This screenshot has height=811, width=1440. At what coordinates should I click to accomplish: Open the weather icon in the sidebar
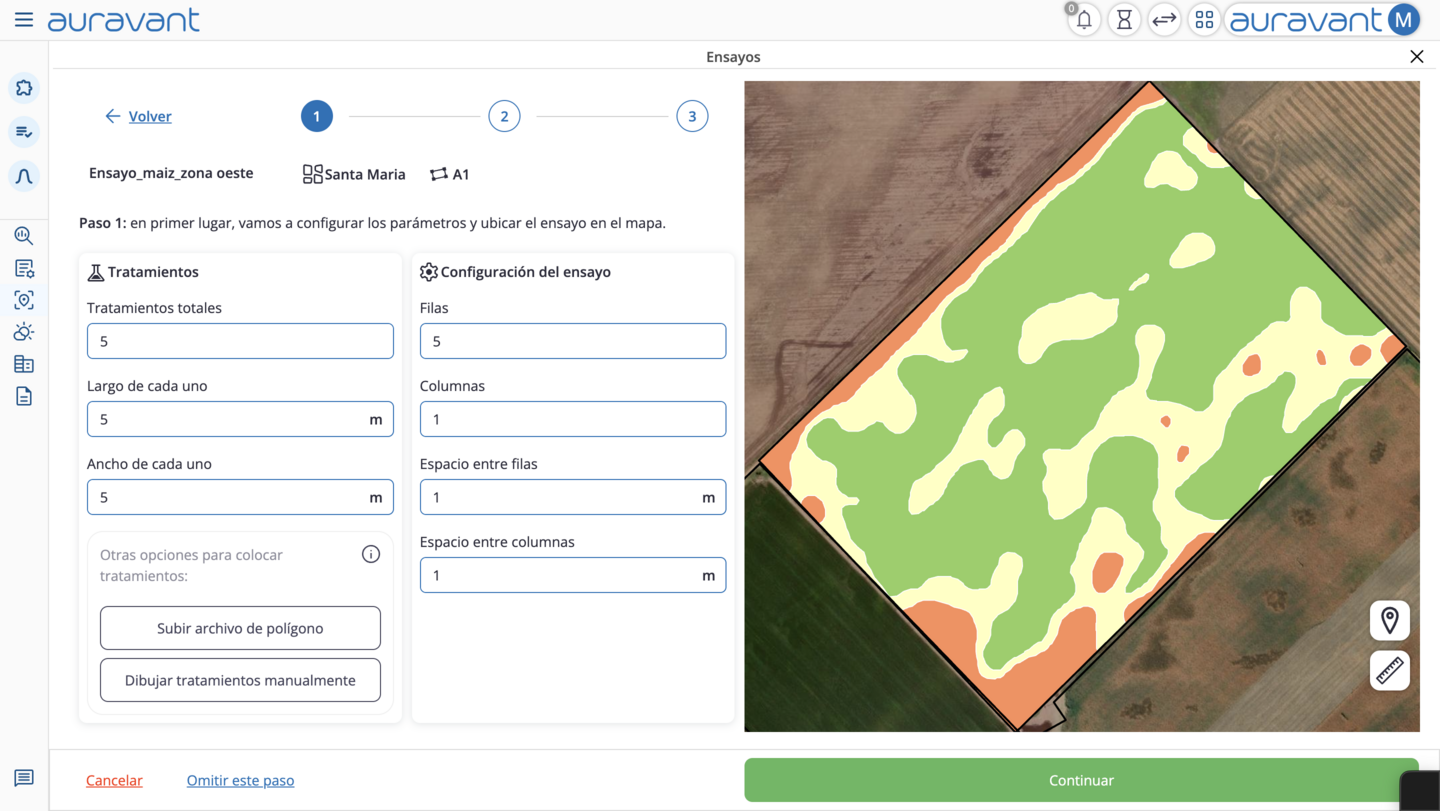pos(24,332)
